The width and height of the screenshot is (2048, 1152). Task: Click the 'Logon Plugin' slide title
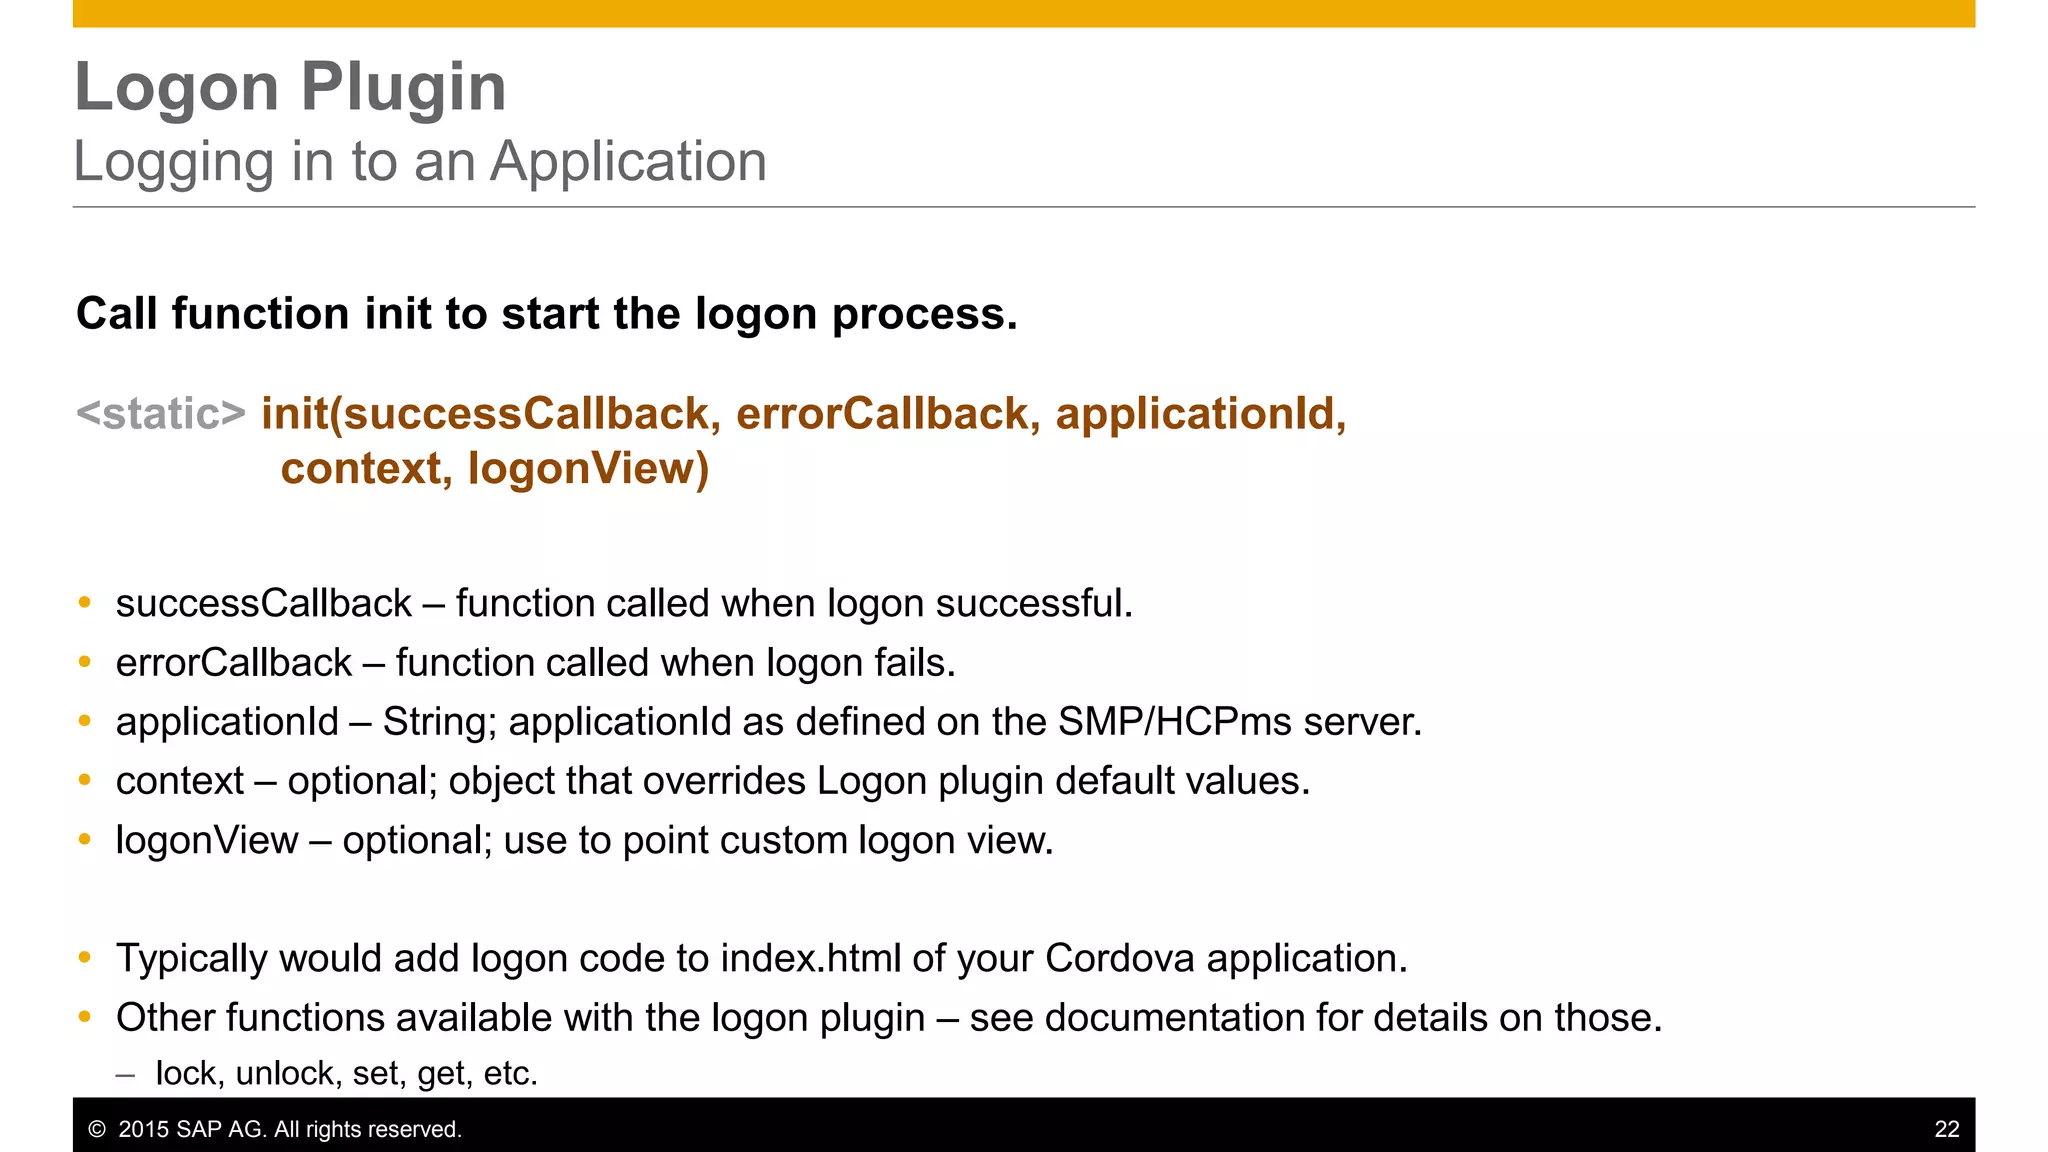pos(291,88)
